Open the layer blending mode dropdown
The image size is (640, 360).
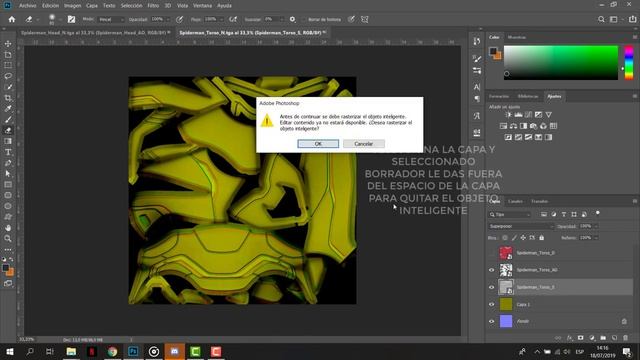pyautogui.click(x=521, y=226)
